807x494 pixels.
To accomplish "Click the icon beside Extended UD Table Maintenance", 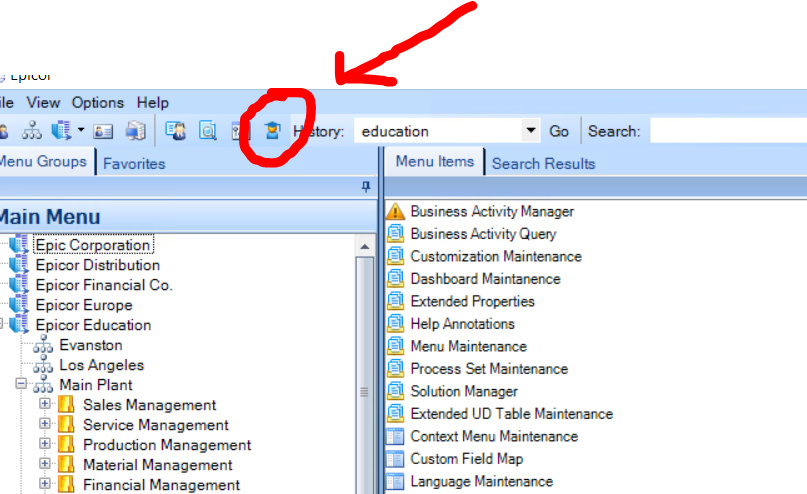I will pos(395,413).
